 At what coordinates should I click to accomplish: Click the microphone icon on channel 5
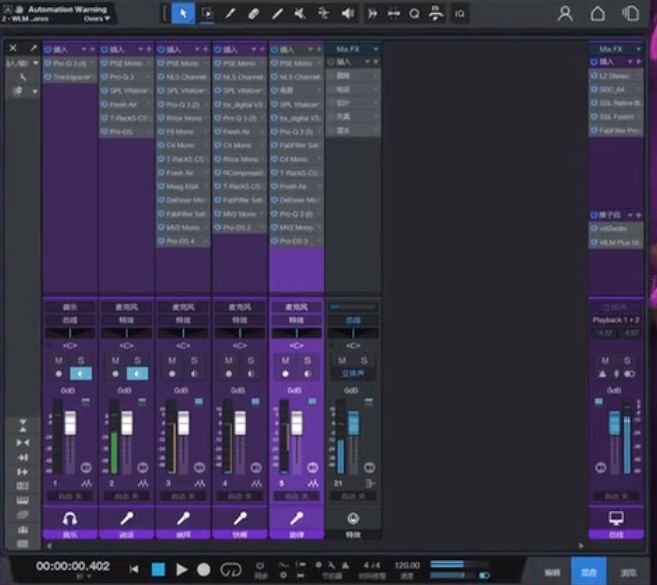[297, 518]
